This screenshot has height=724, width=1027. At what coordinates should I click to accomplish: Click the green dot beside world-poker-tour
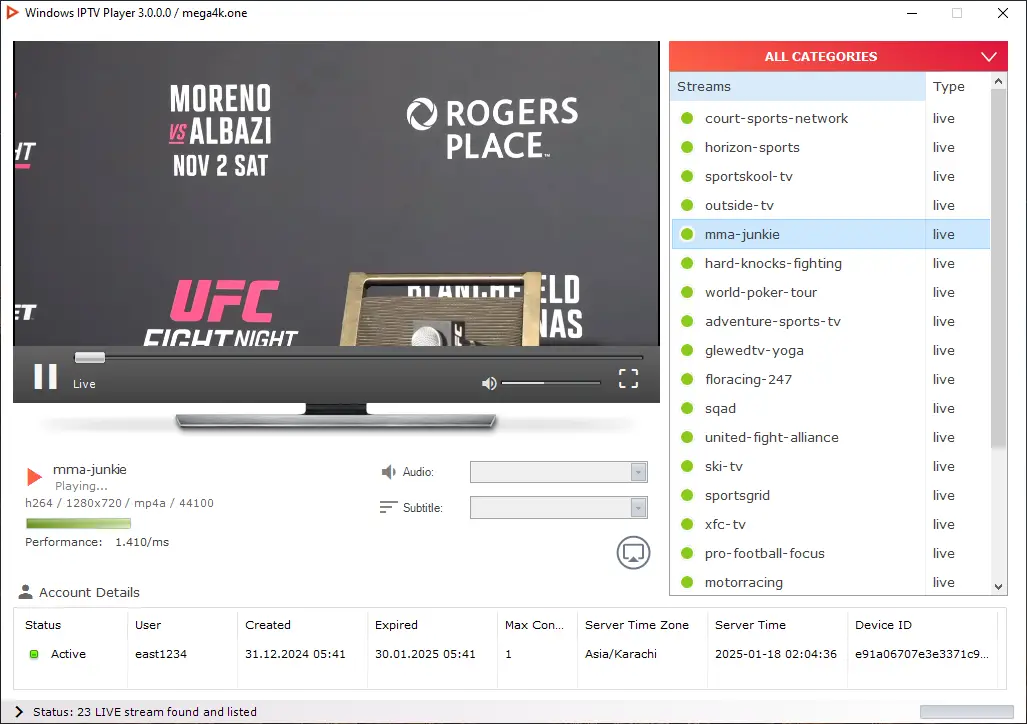tap(687, 292)
